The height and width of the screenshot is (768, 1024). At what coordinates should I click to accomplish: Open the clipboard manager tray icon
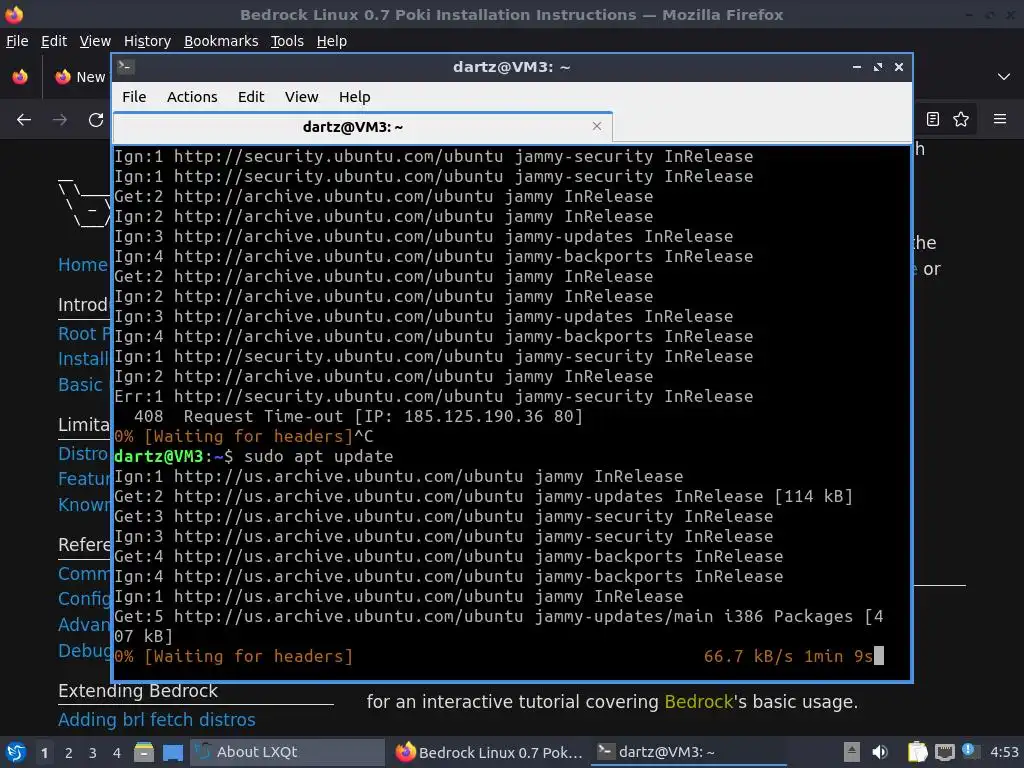[917, 752]
